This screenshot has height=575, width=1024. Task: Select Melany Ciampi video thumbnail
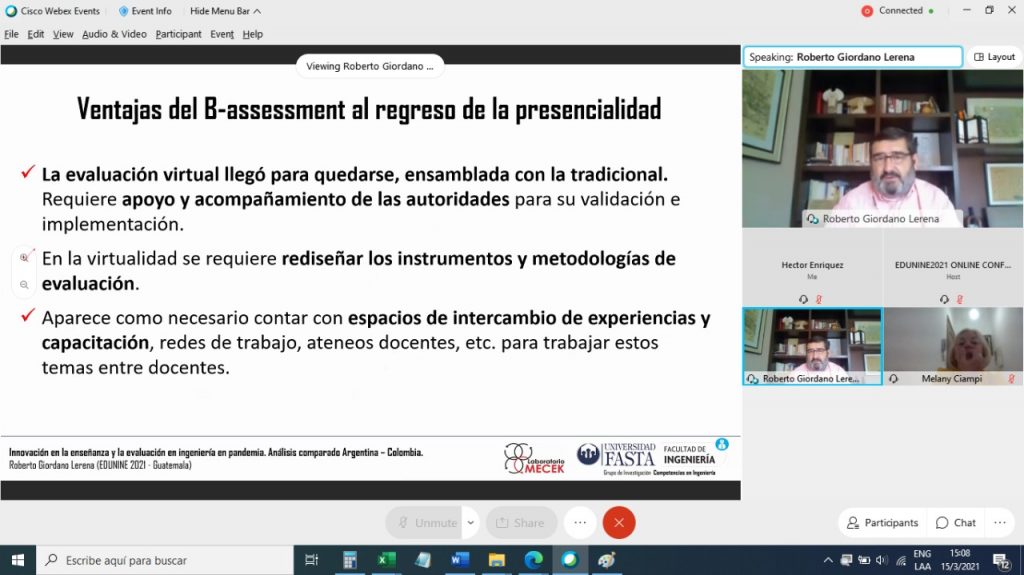pyautogui.click(x=953, y=346)
